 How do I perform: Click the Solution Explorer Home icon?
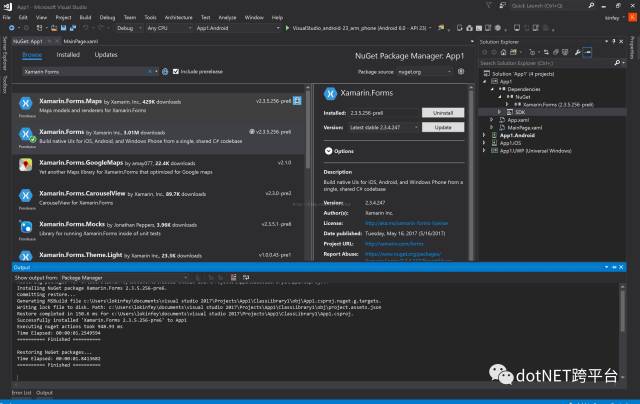503,52
